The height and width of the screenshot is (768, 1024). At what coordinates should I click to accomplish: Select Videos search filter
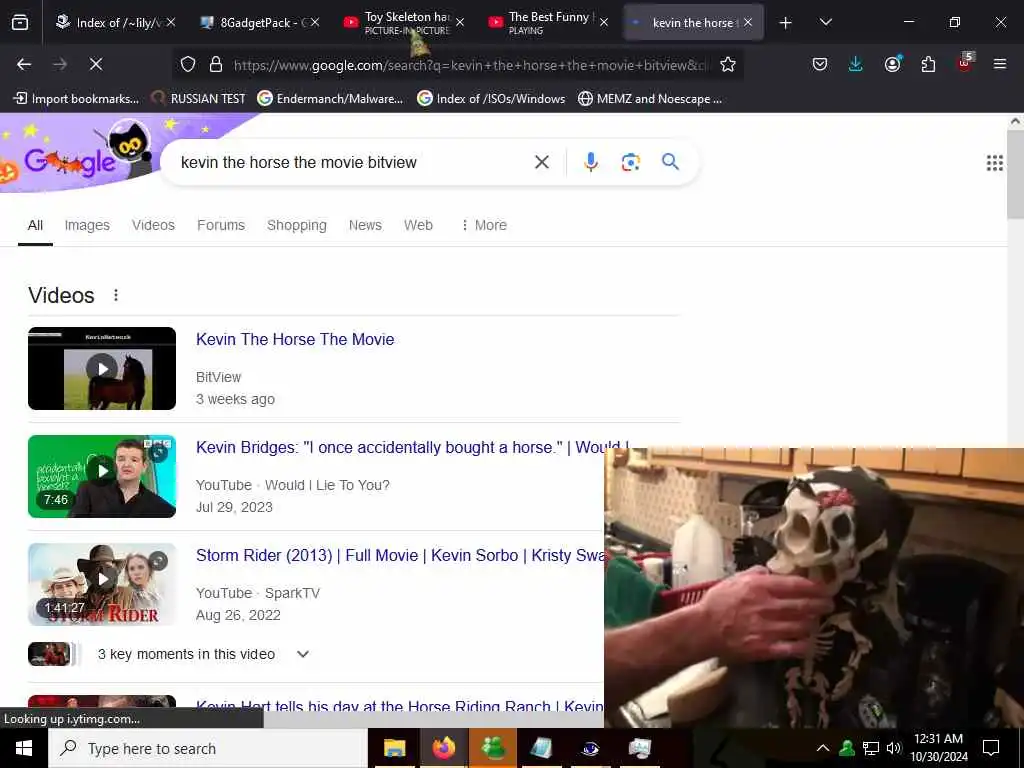(x=153, y=225)
